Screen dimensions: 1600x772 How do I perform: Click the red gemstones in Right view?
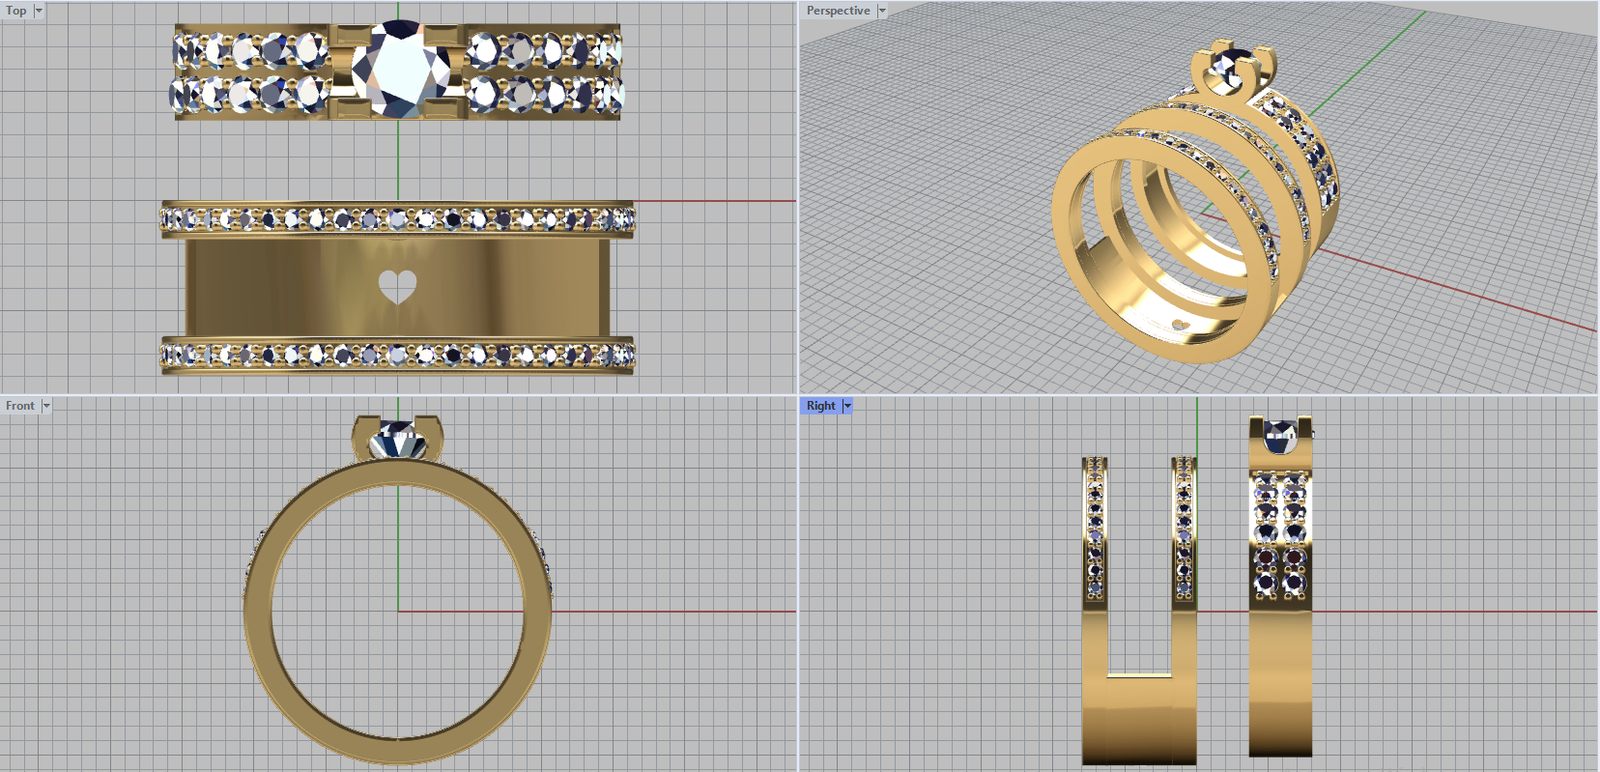click(1281, 557)
